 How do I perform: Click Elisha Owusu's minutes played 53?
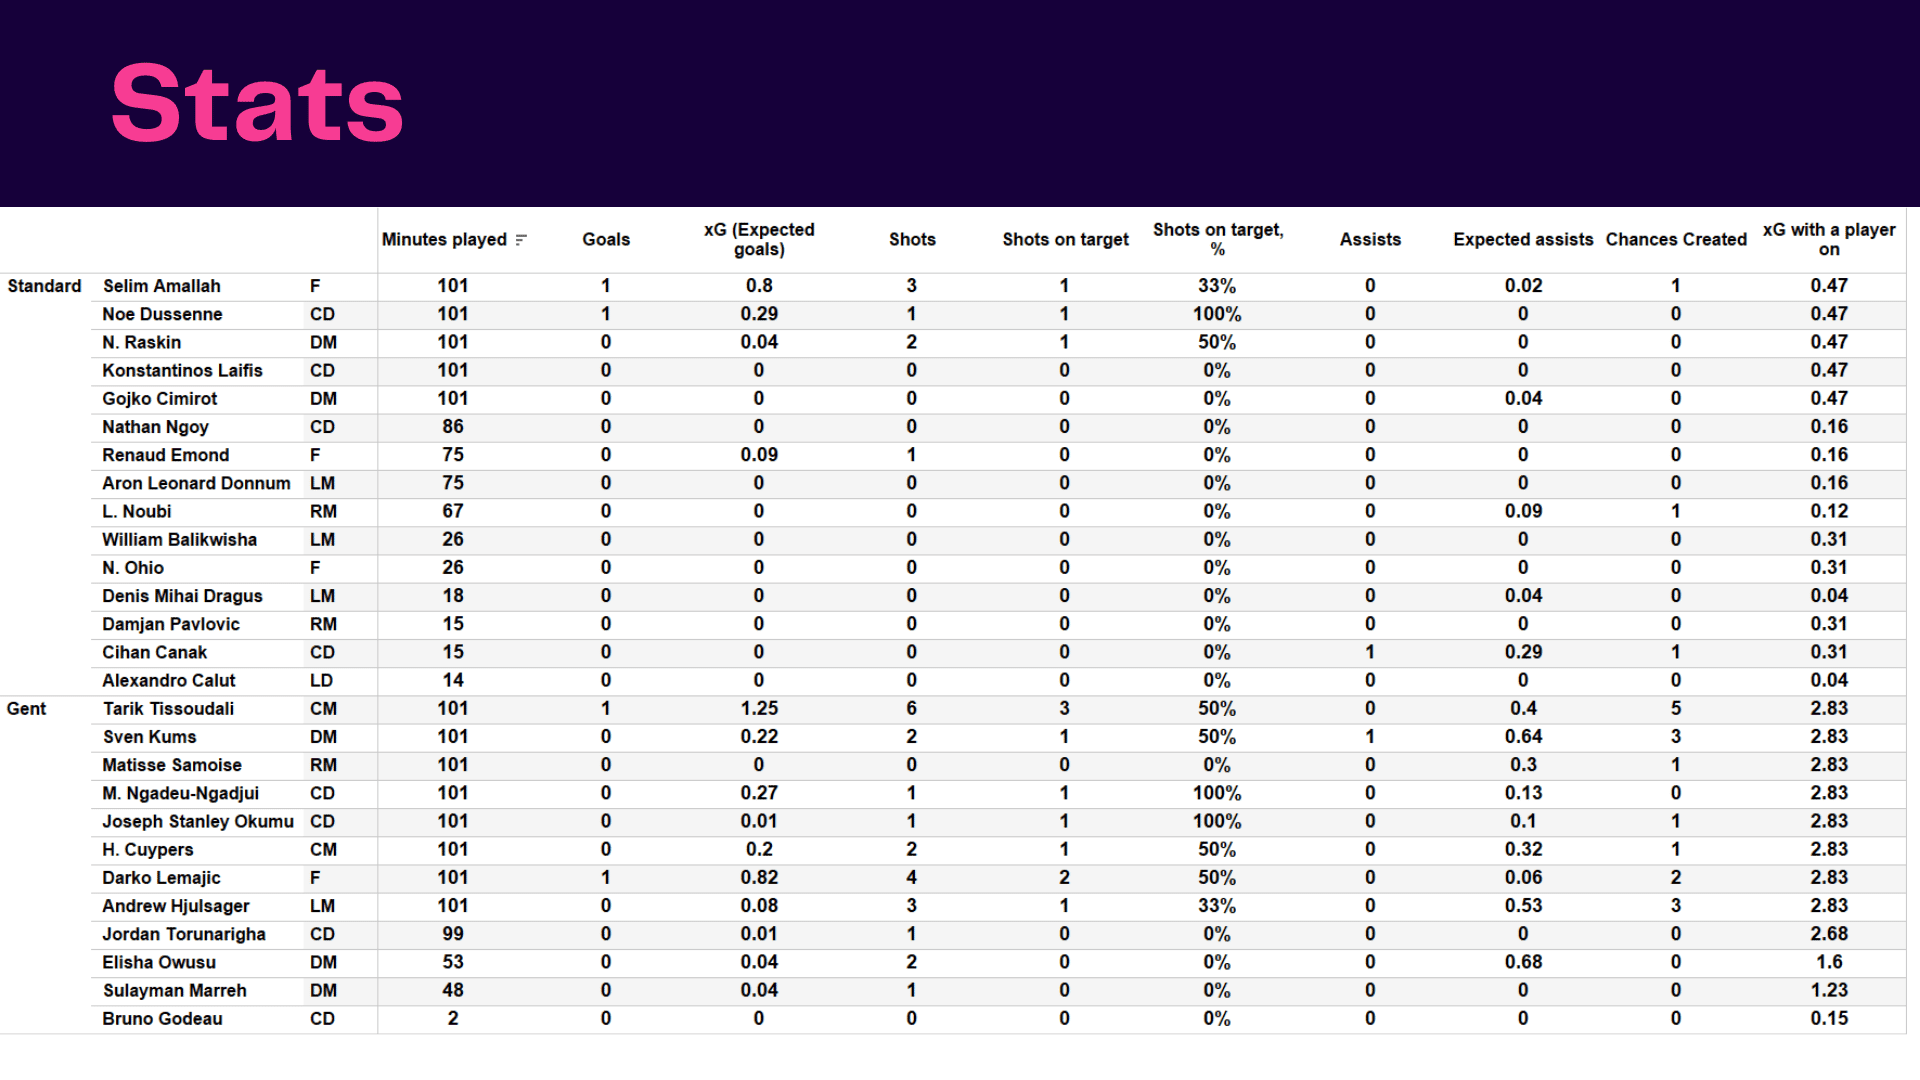coord(453,962)
